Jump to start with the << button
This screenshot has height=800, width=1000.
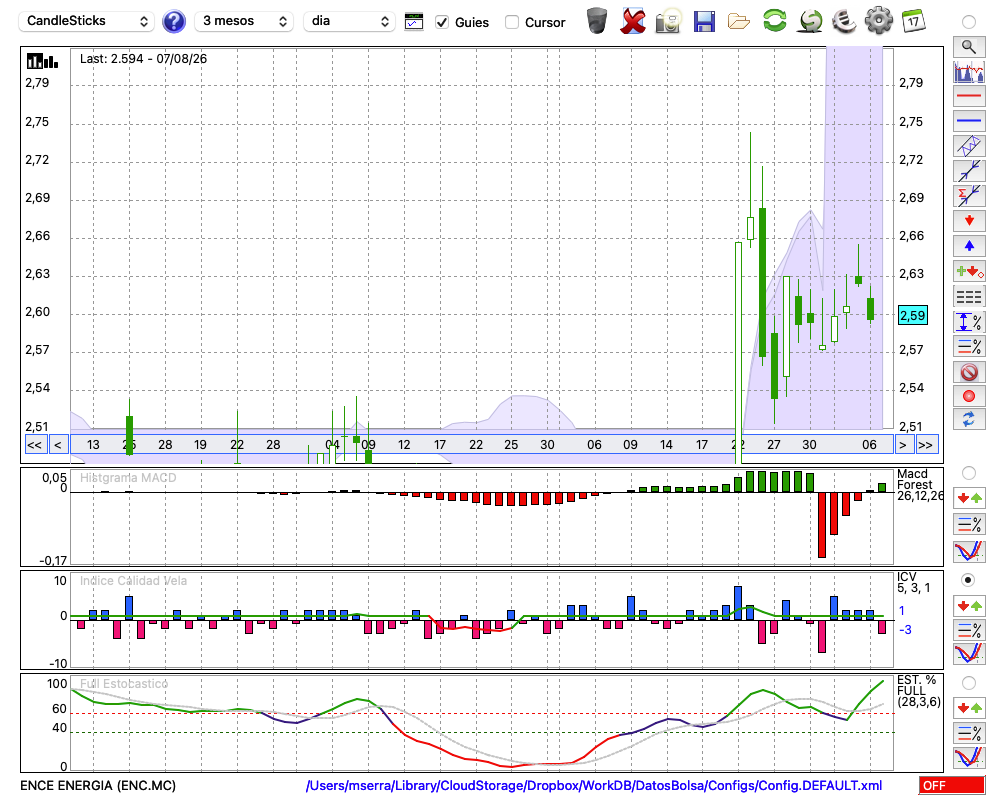35,445
